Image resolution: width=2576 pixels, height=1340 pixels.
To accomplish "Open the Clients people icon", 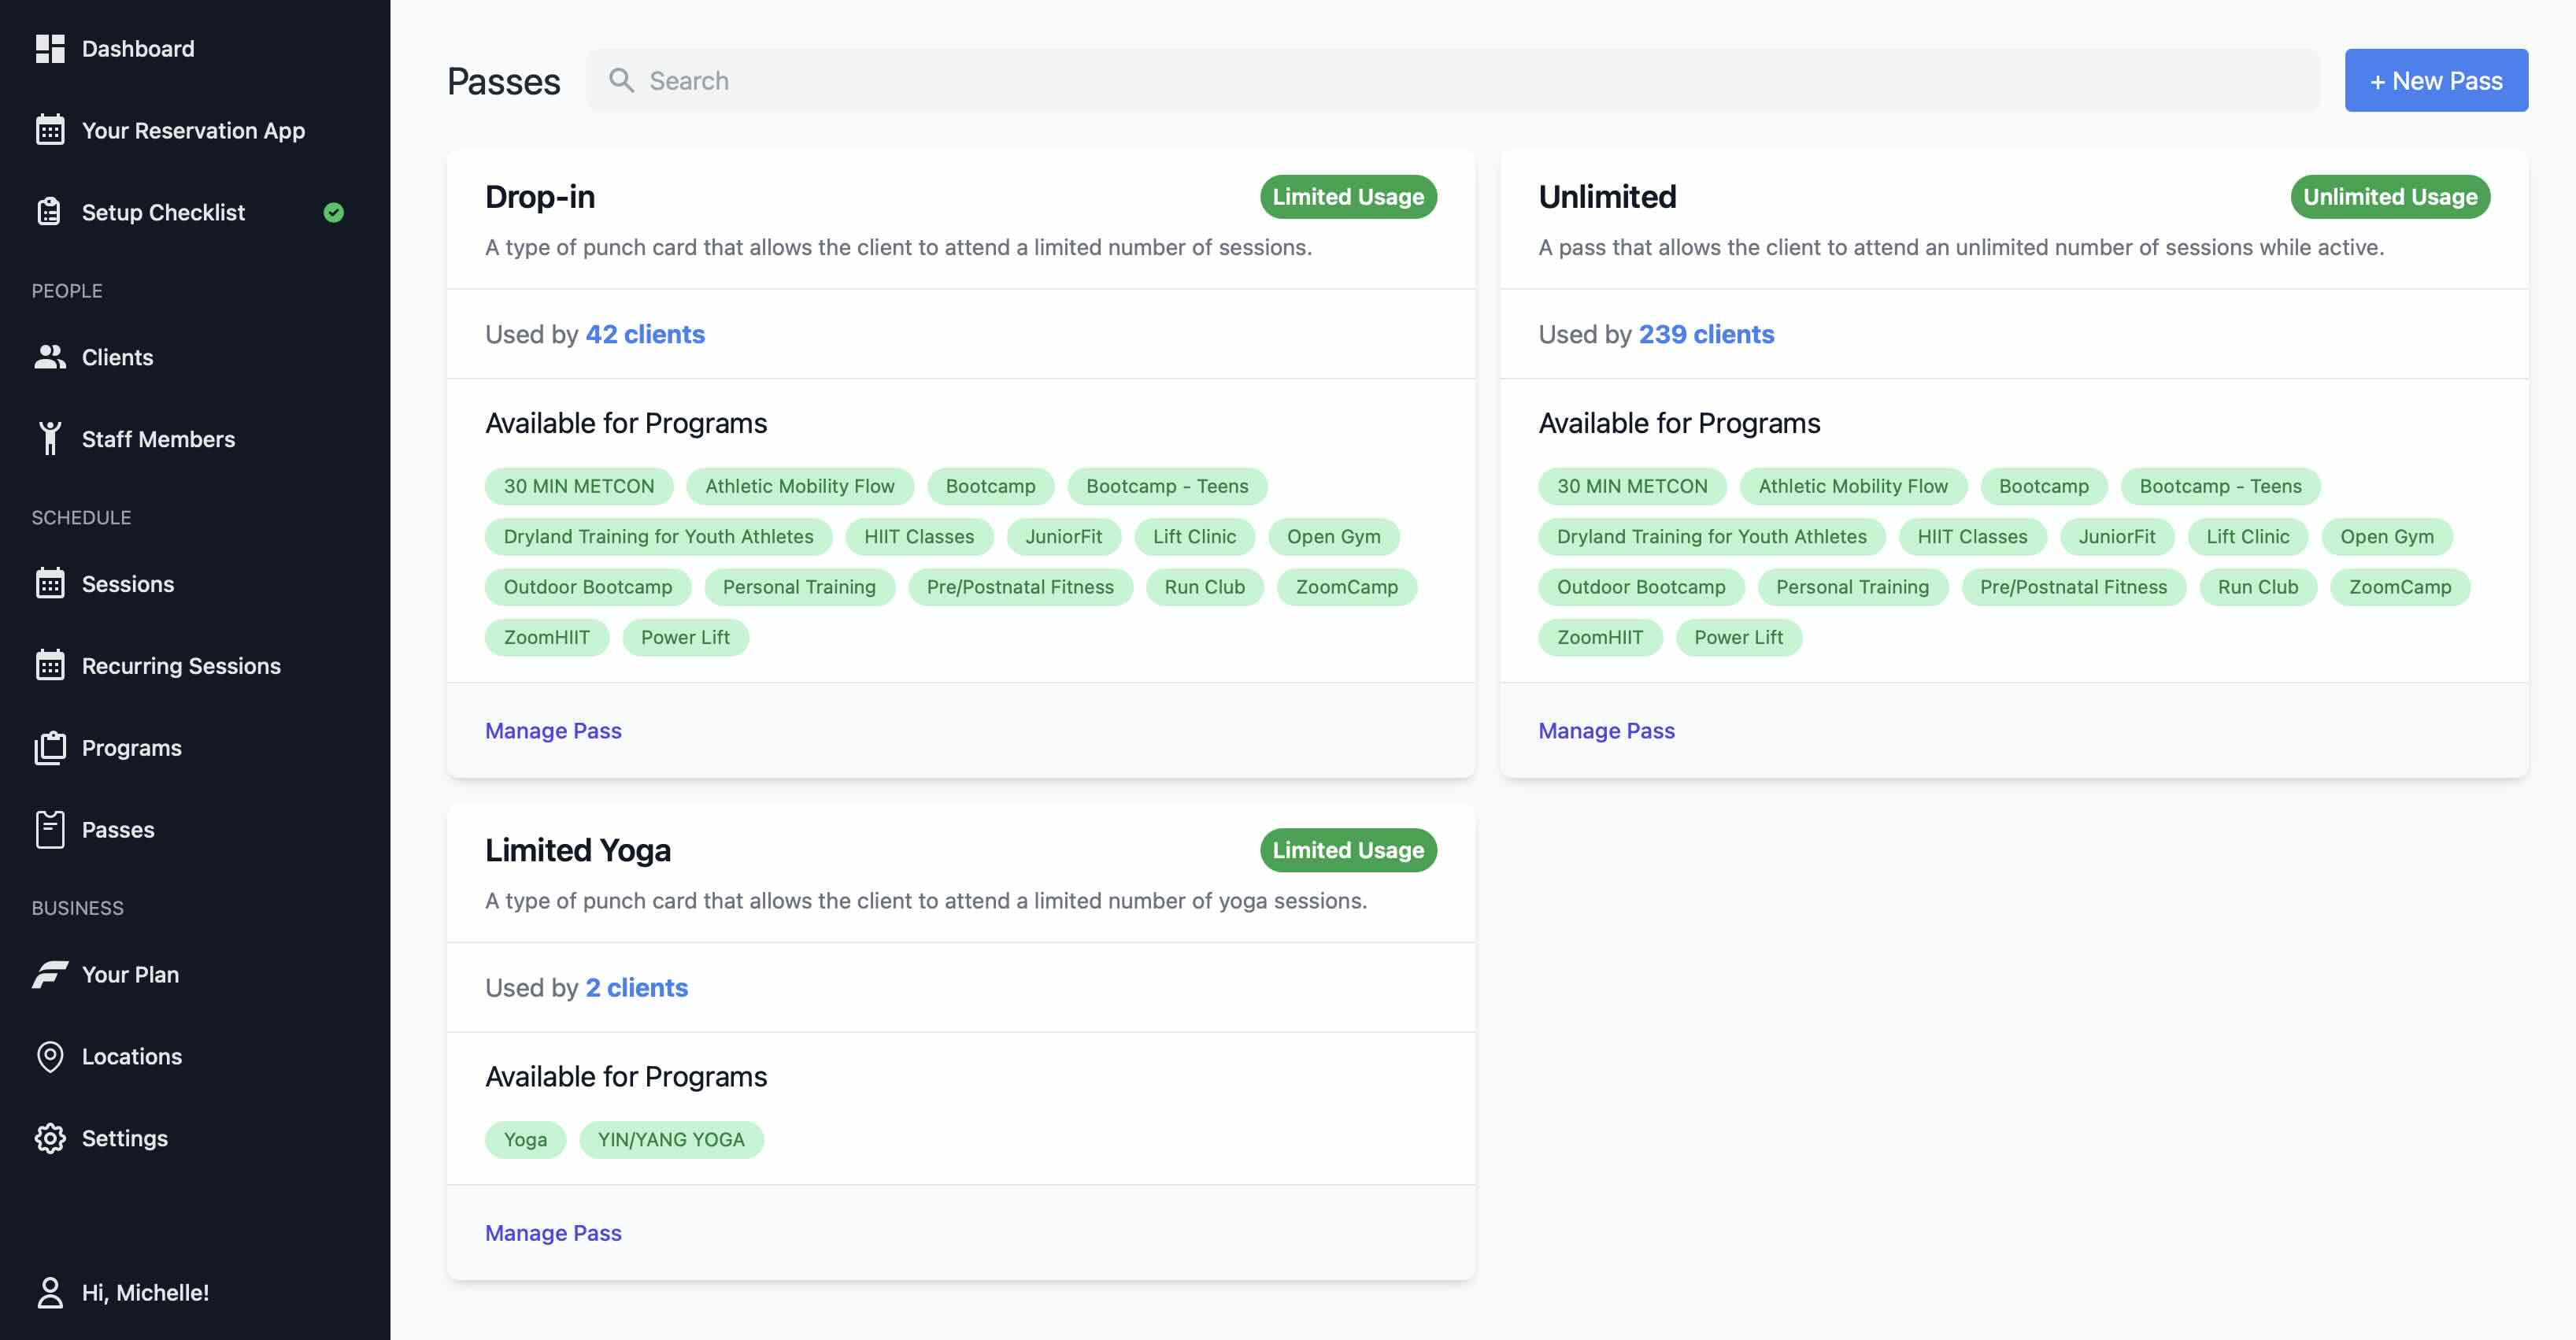I will pyautogui.click(x=50, y=356).
